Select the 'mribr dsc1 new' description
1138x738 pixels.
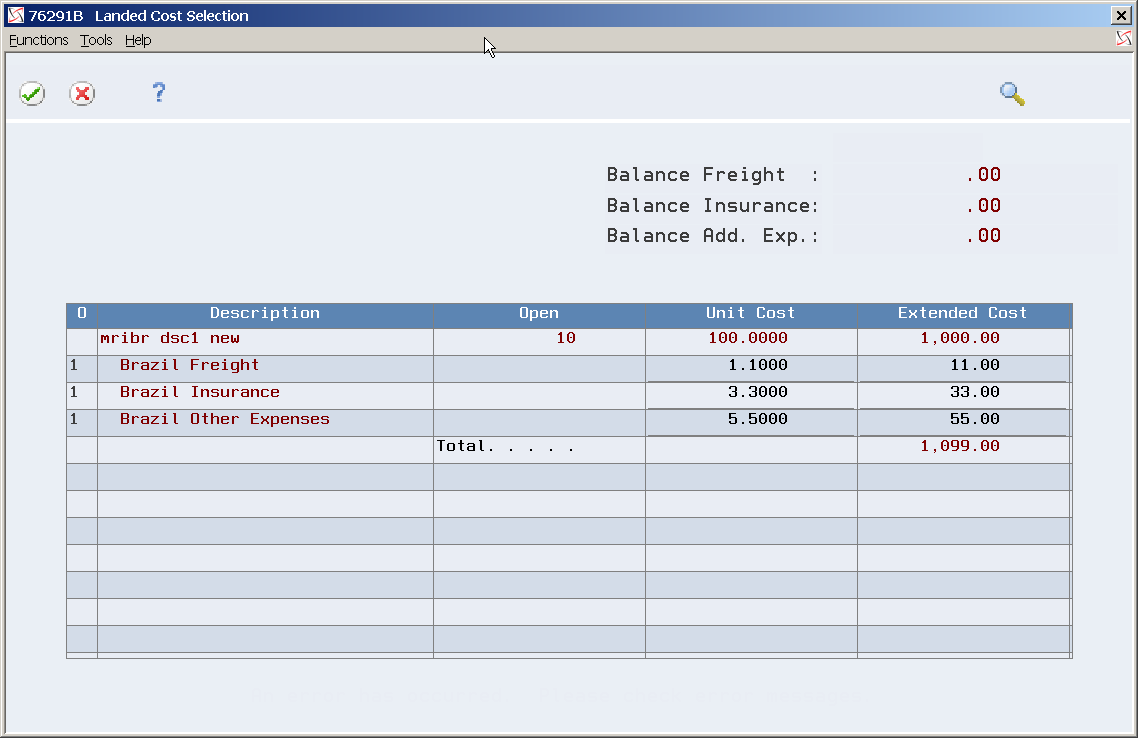click(170, 338)
